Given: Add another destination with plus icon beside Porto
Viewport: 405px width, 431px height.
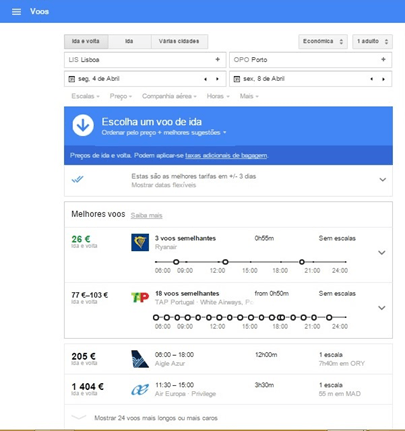Looking at the screenshot, I should pyautogui.click(x=383, y=59).
